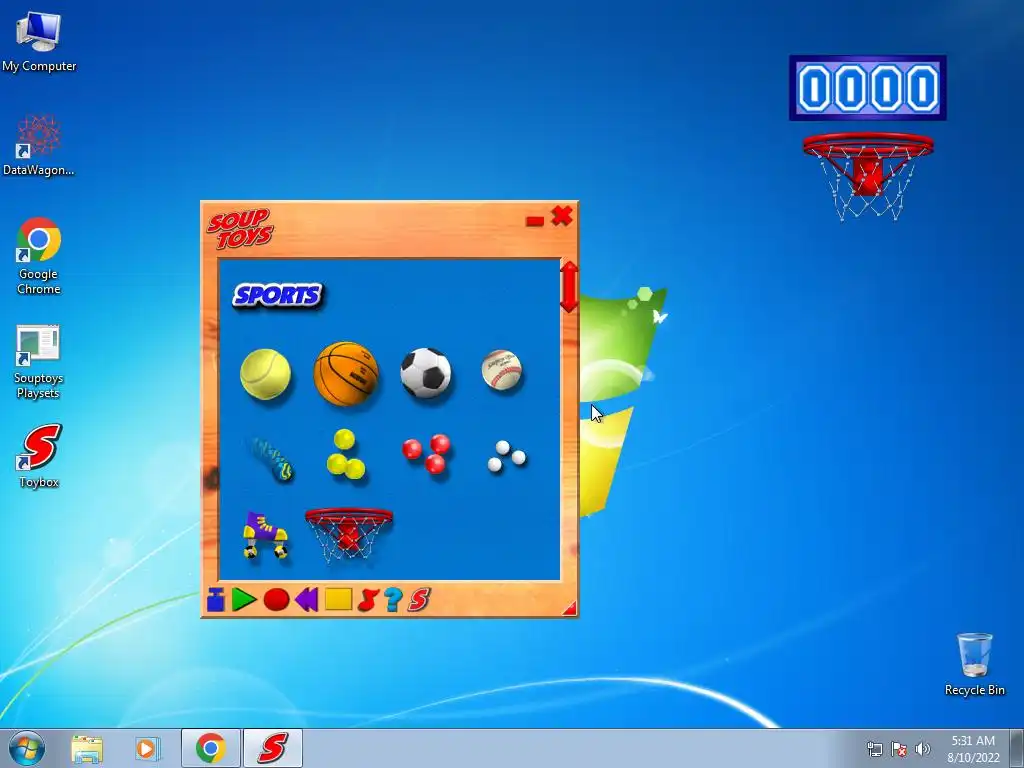The height and width of the screenshot is (768, 1024).
Task: Click the Souptoys taskbar button
Action: 273,748
